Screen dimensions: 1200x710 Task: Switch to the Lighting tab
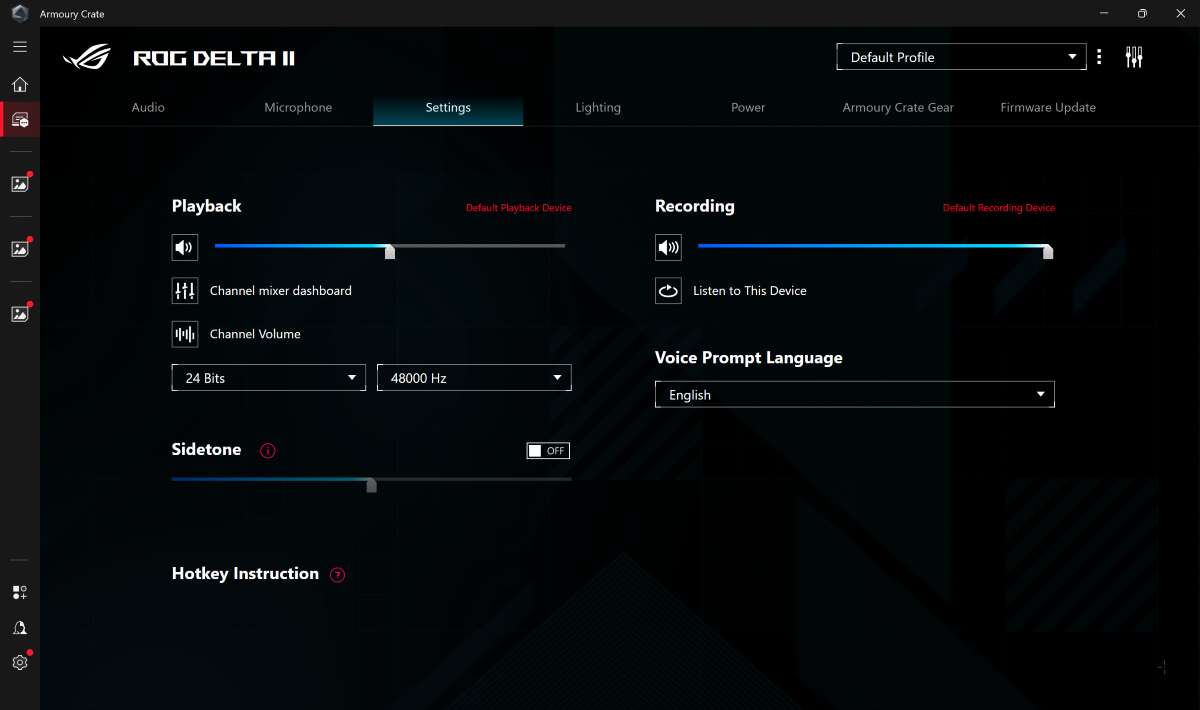coord(598,108)
